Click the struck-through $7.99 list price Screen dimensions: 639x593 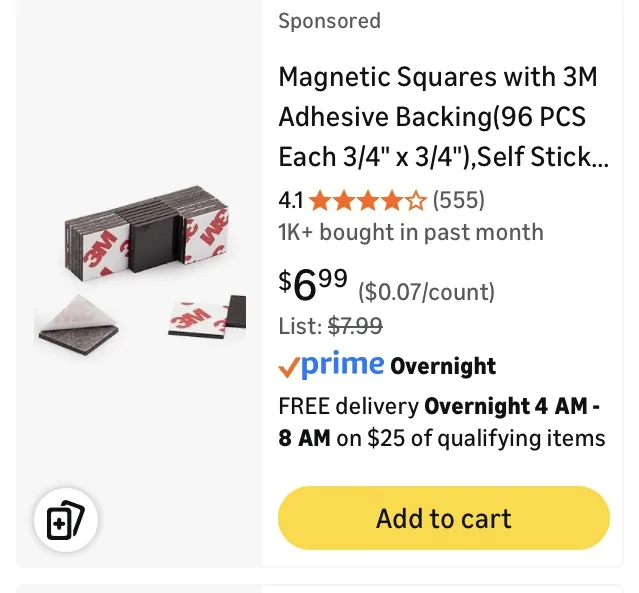tap(355, 326)
